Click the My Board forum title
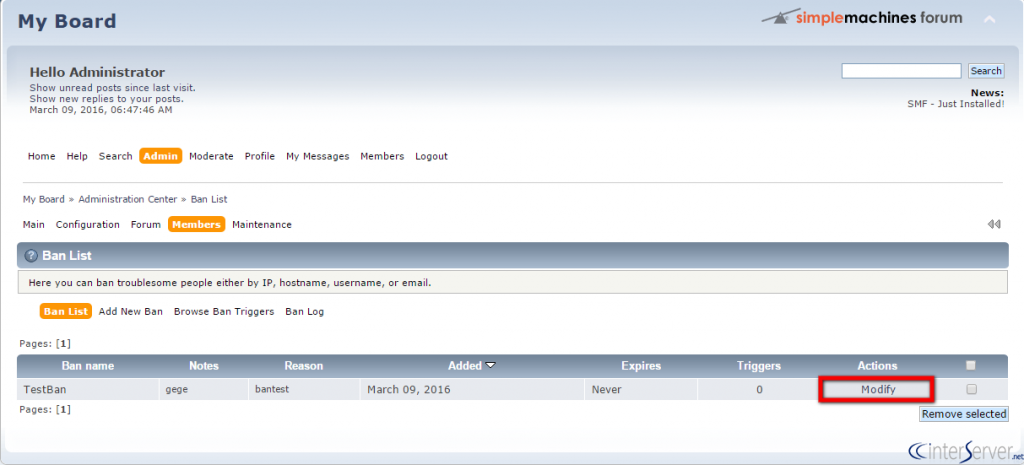This screenshot has height=465, width=1024. (67, 21)
